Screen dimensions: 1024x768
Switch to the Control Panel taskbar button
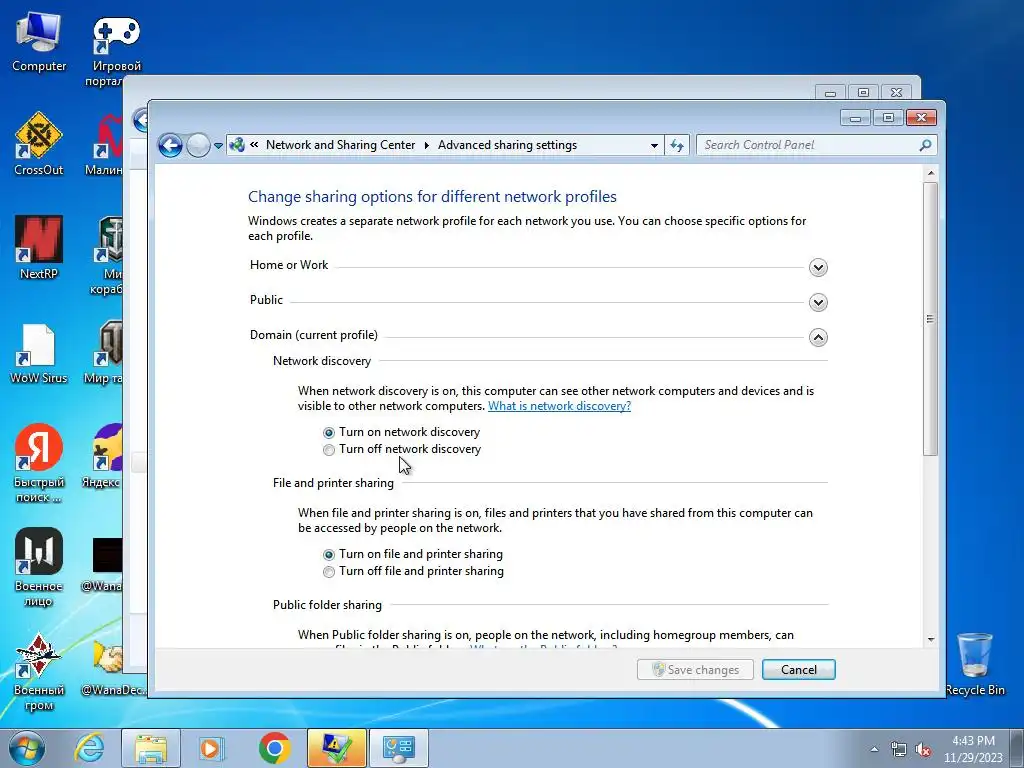tap(398, 748)
